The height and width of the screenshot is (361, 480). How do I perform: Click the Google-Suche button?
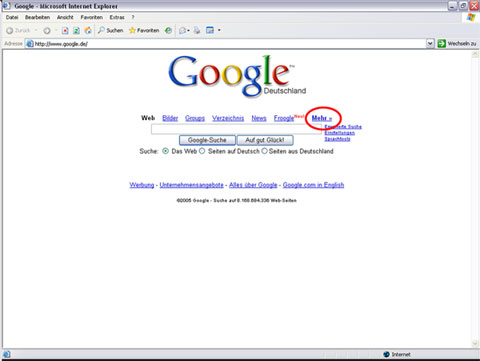(x=207, y=140)
